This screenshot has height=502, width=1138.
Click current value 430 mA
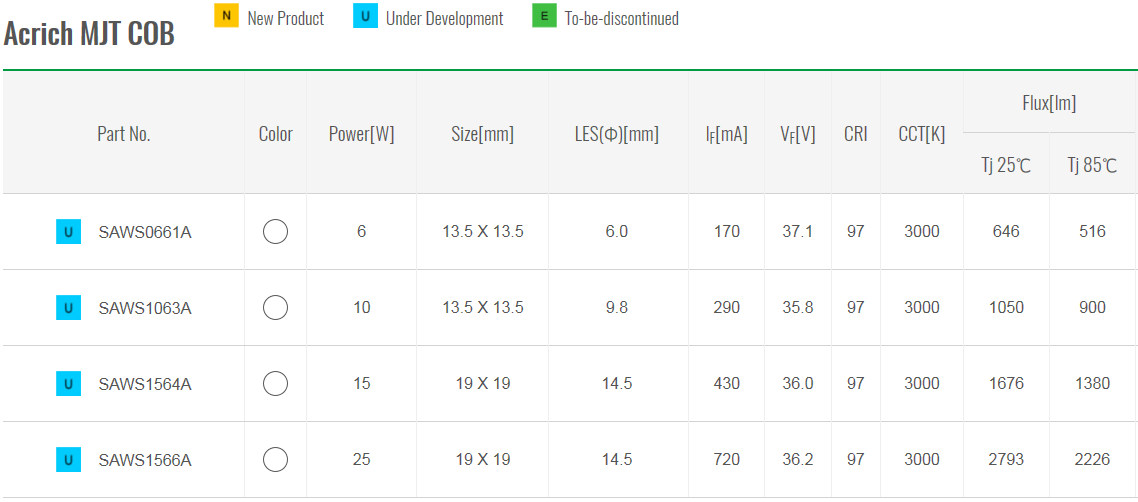(x=726, y=384)
